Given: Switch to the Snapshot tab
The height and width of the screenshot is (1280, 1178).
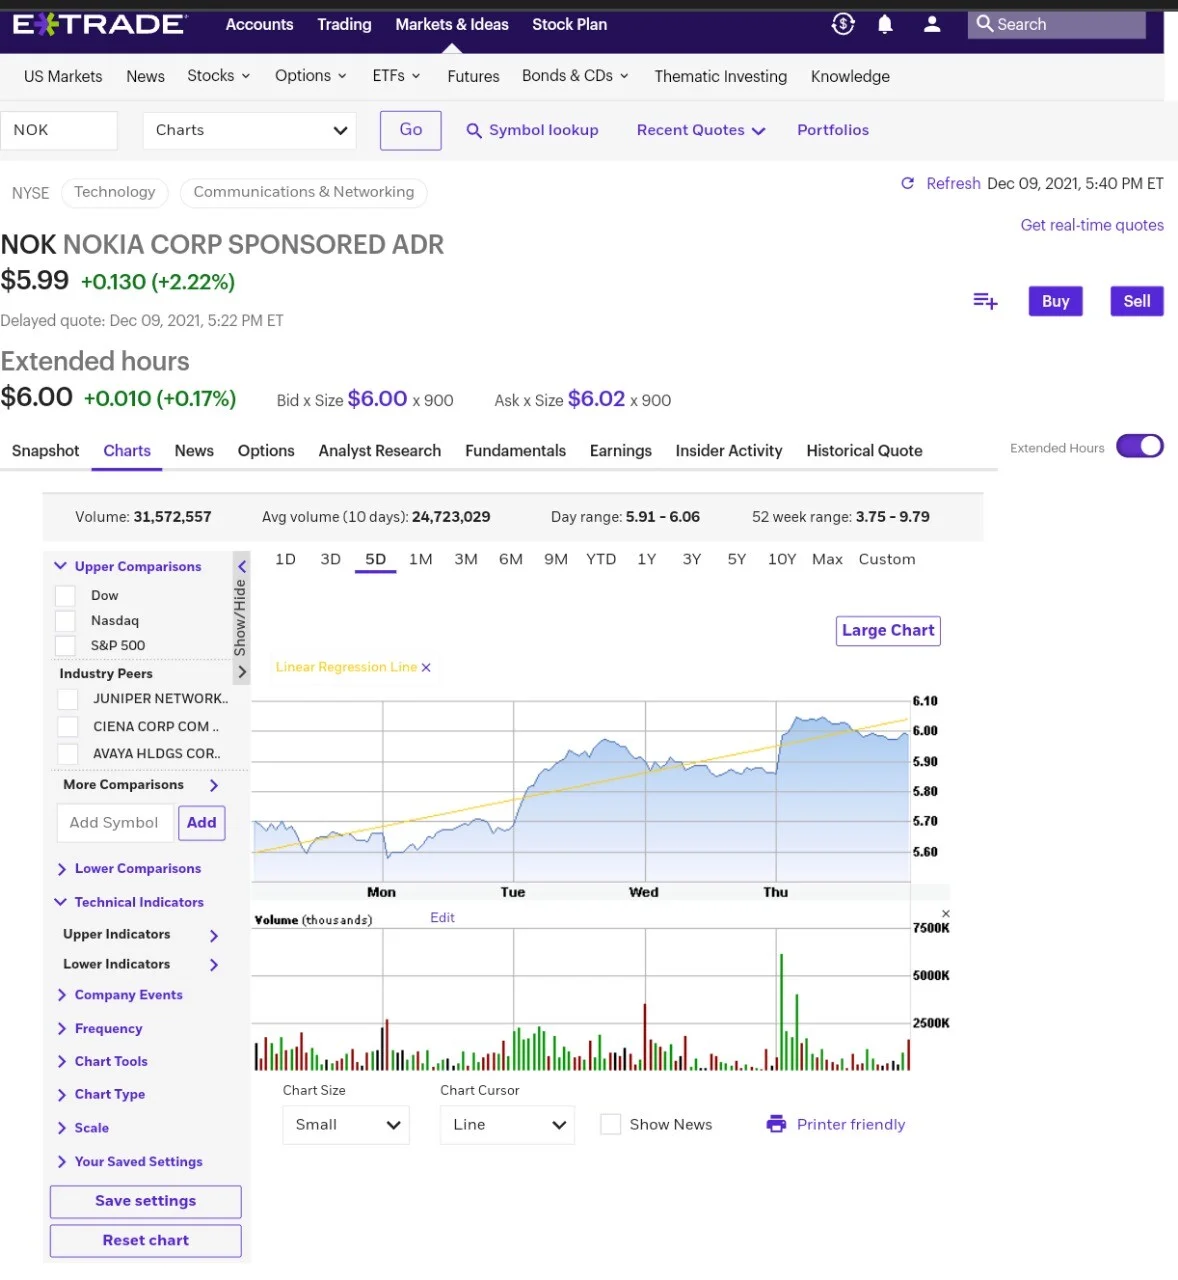Looking at the screenshot, I should (x=45, y=451).
